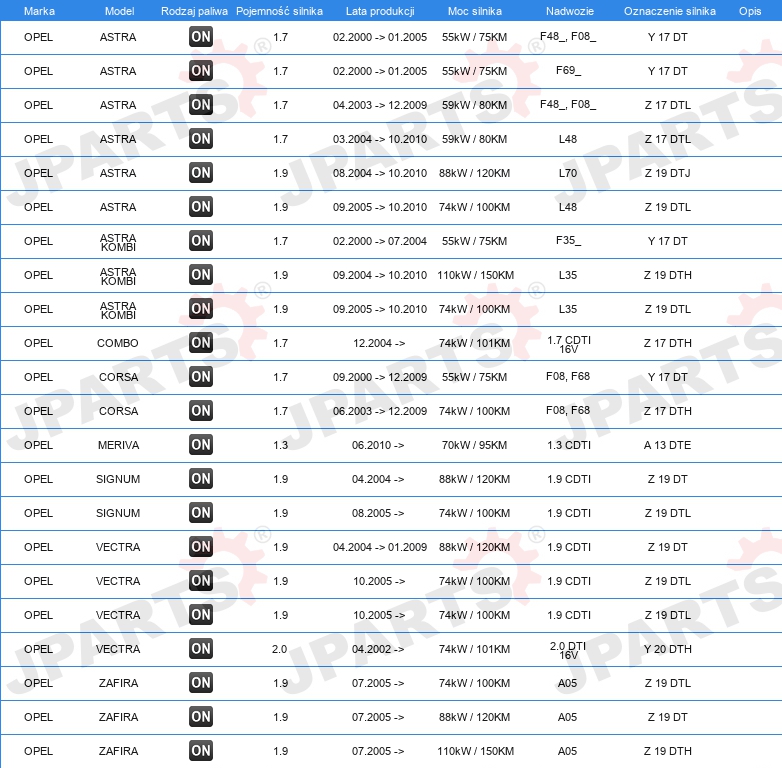782x768 pixels.
Task: Click ON icon in CORSA Y 17 DT row
Action: pyautogui.click(x=201, y=377)
